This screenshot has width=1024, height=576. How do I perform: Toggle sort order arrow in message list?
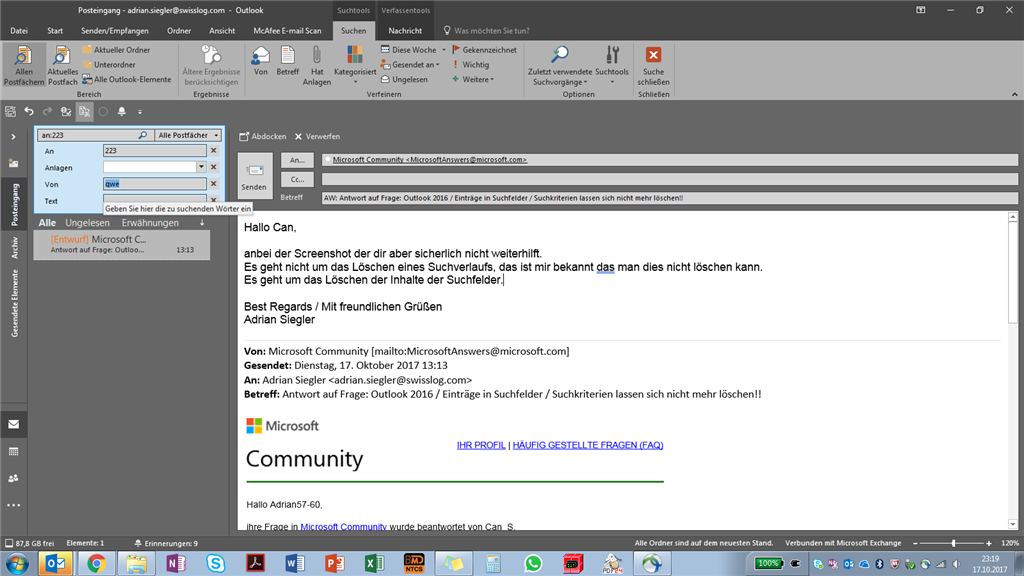[x=202, y=223]
